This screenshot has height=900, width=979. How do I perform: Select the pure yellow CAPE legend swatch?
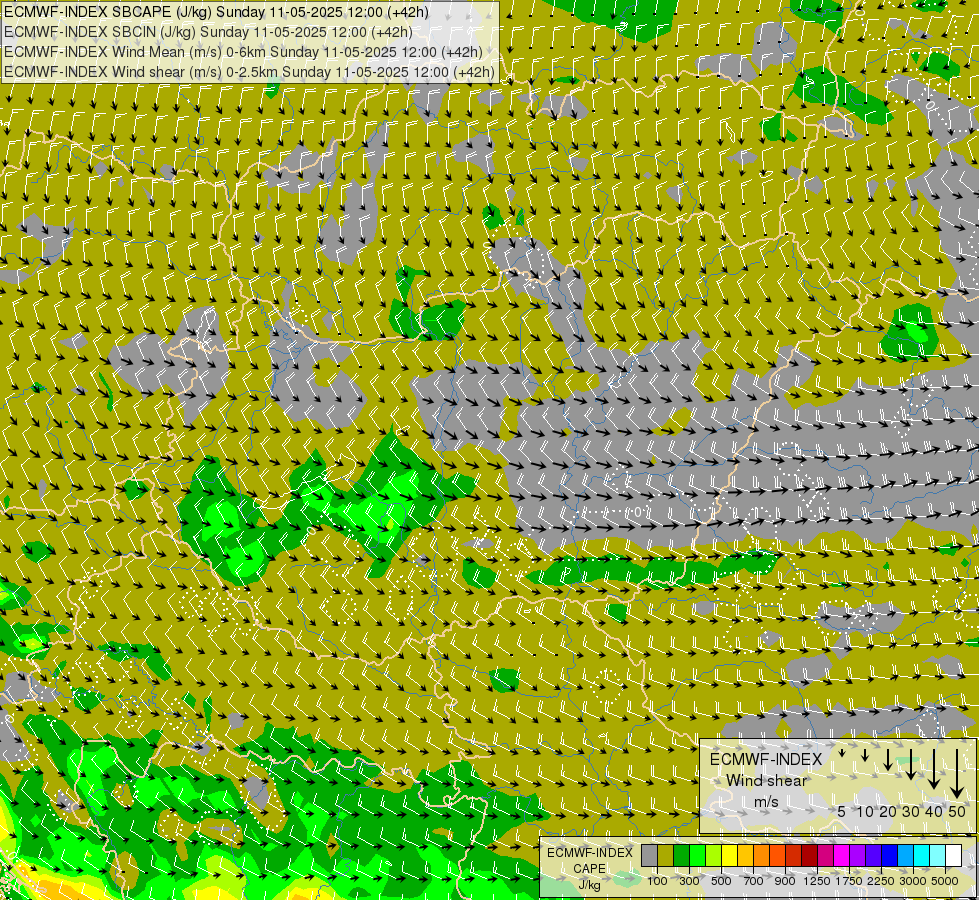729,855
